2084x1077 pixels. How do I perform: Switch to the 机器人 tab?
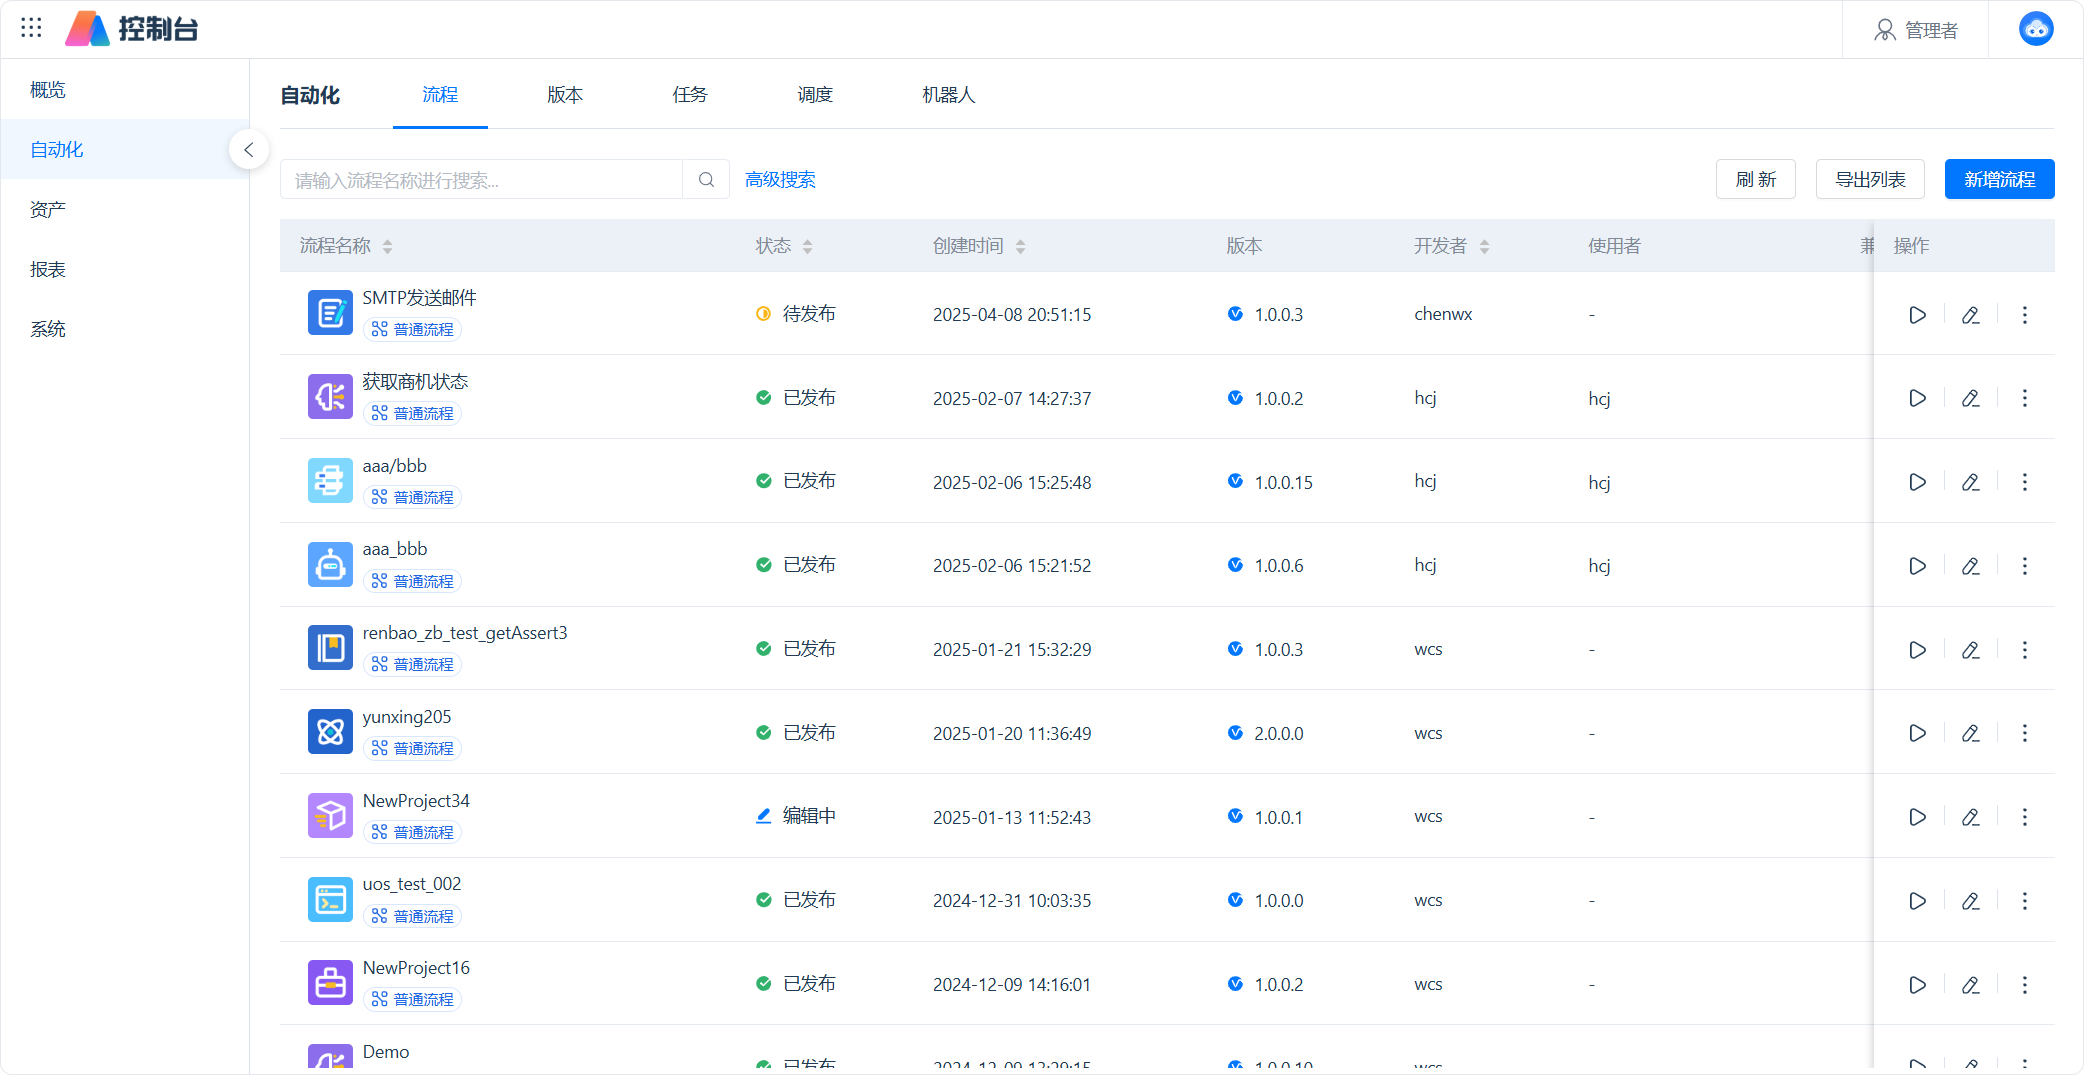(948, 95)
